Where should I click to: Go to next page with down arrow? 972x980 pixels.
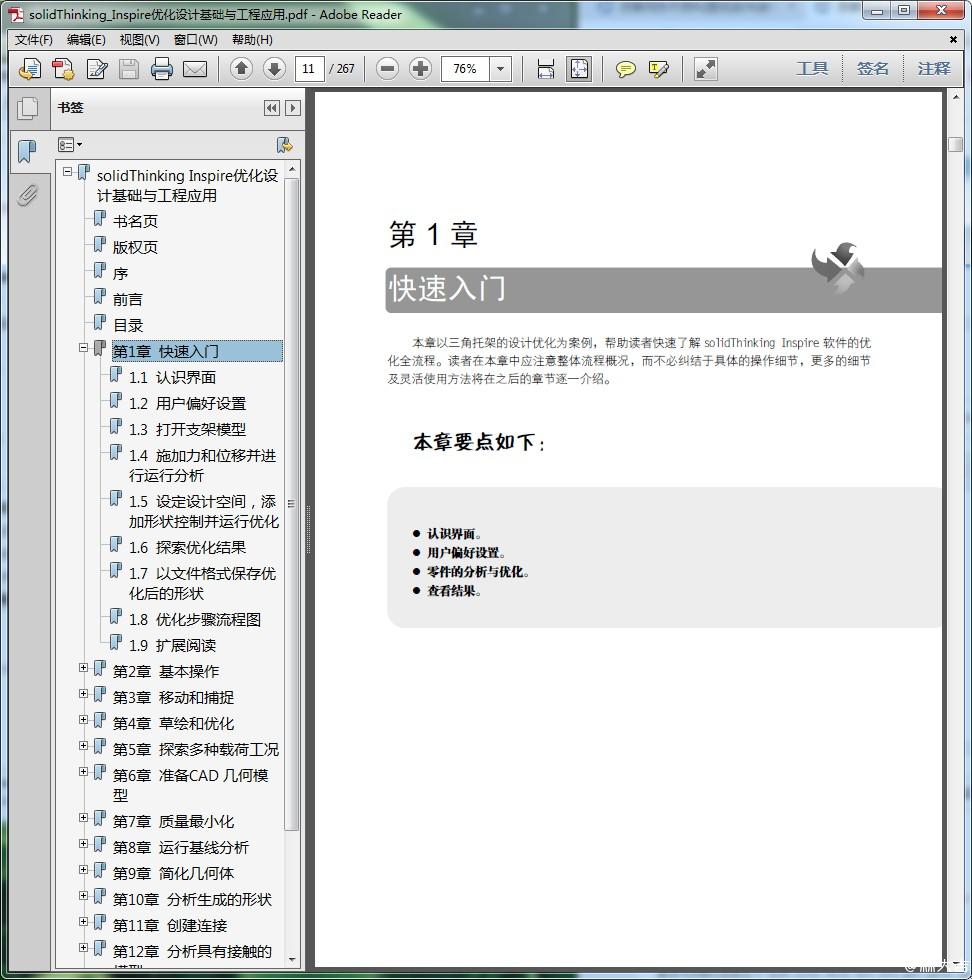point(274,69)
